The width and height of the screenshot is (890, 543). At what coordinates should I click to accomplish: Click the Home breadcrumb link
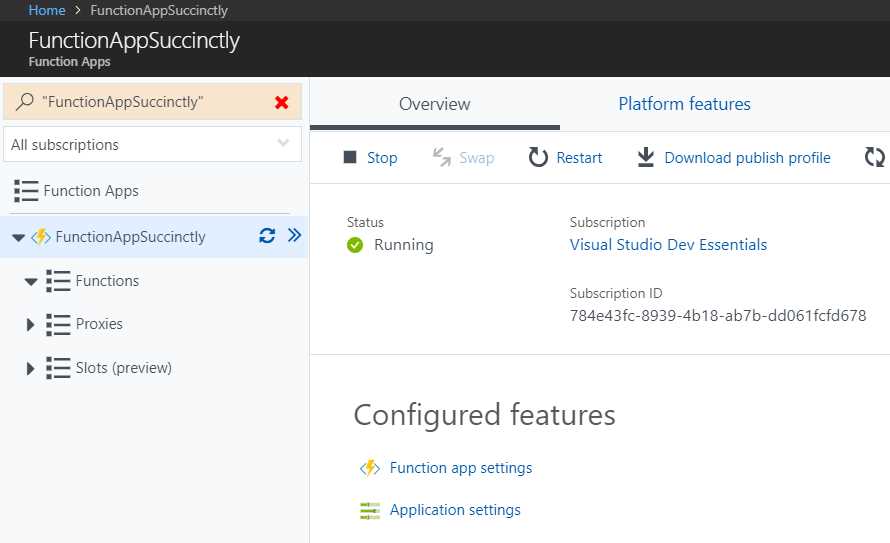click(47, 10)
